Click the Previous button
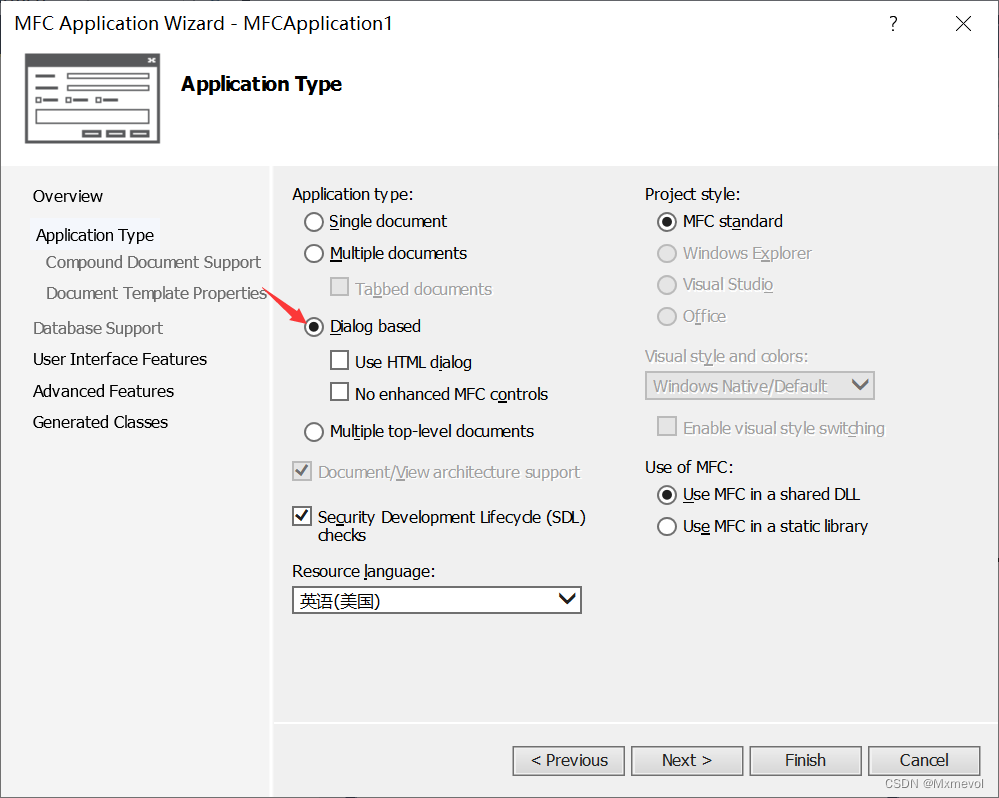The height and width of the screenshot is (798, 999). [x=568, y=760]
